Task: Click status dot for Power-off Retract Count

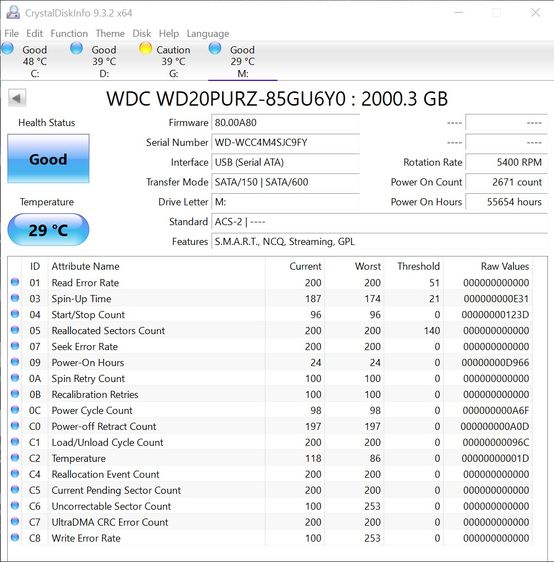Action: click(x=15, y=425)
